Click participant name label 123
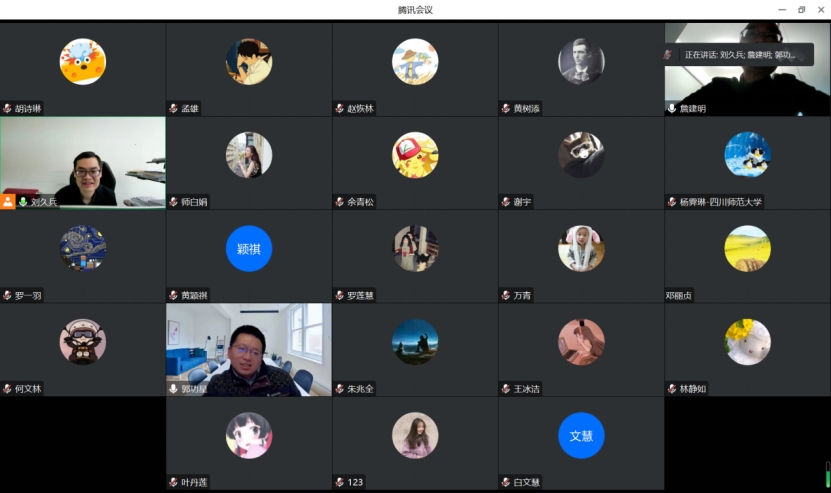Screen dimensions: 831x493 [355, 482]
